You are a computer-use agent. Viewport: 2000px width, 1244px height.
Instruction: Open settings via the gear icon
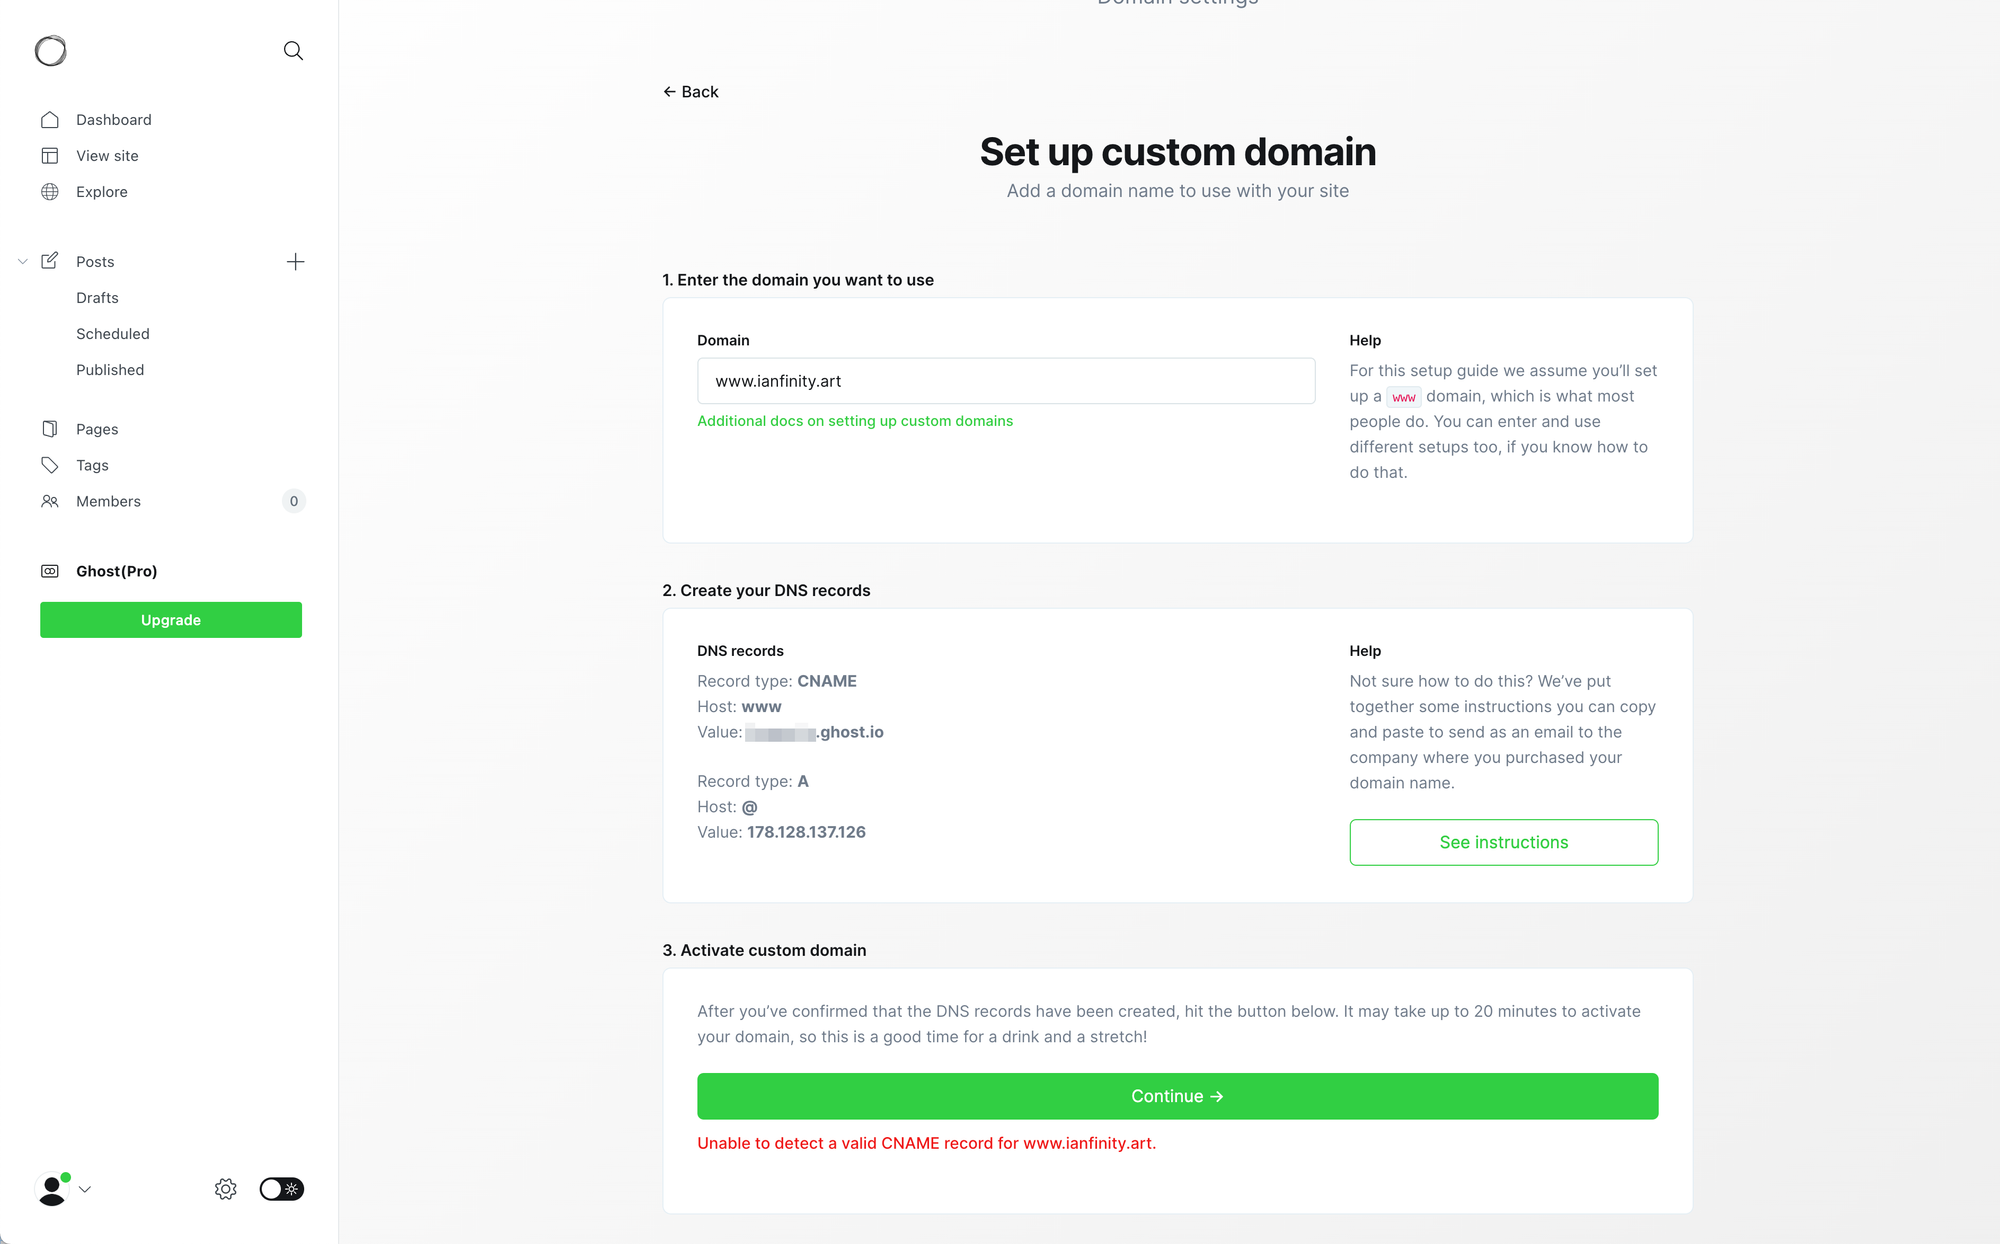point(226,1189)
